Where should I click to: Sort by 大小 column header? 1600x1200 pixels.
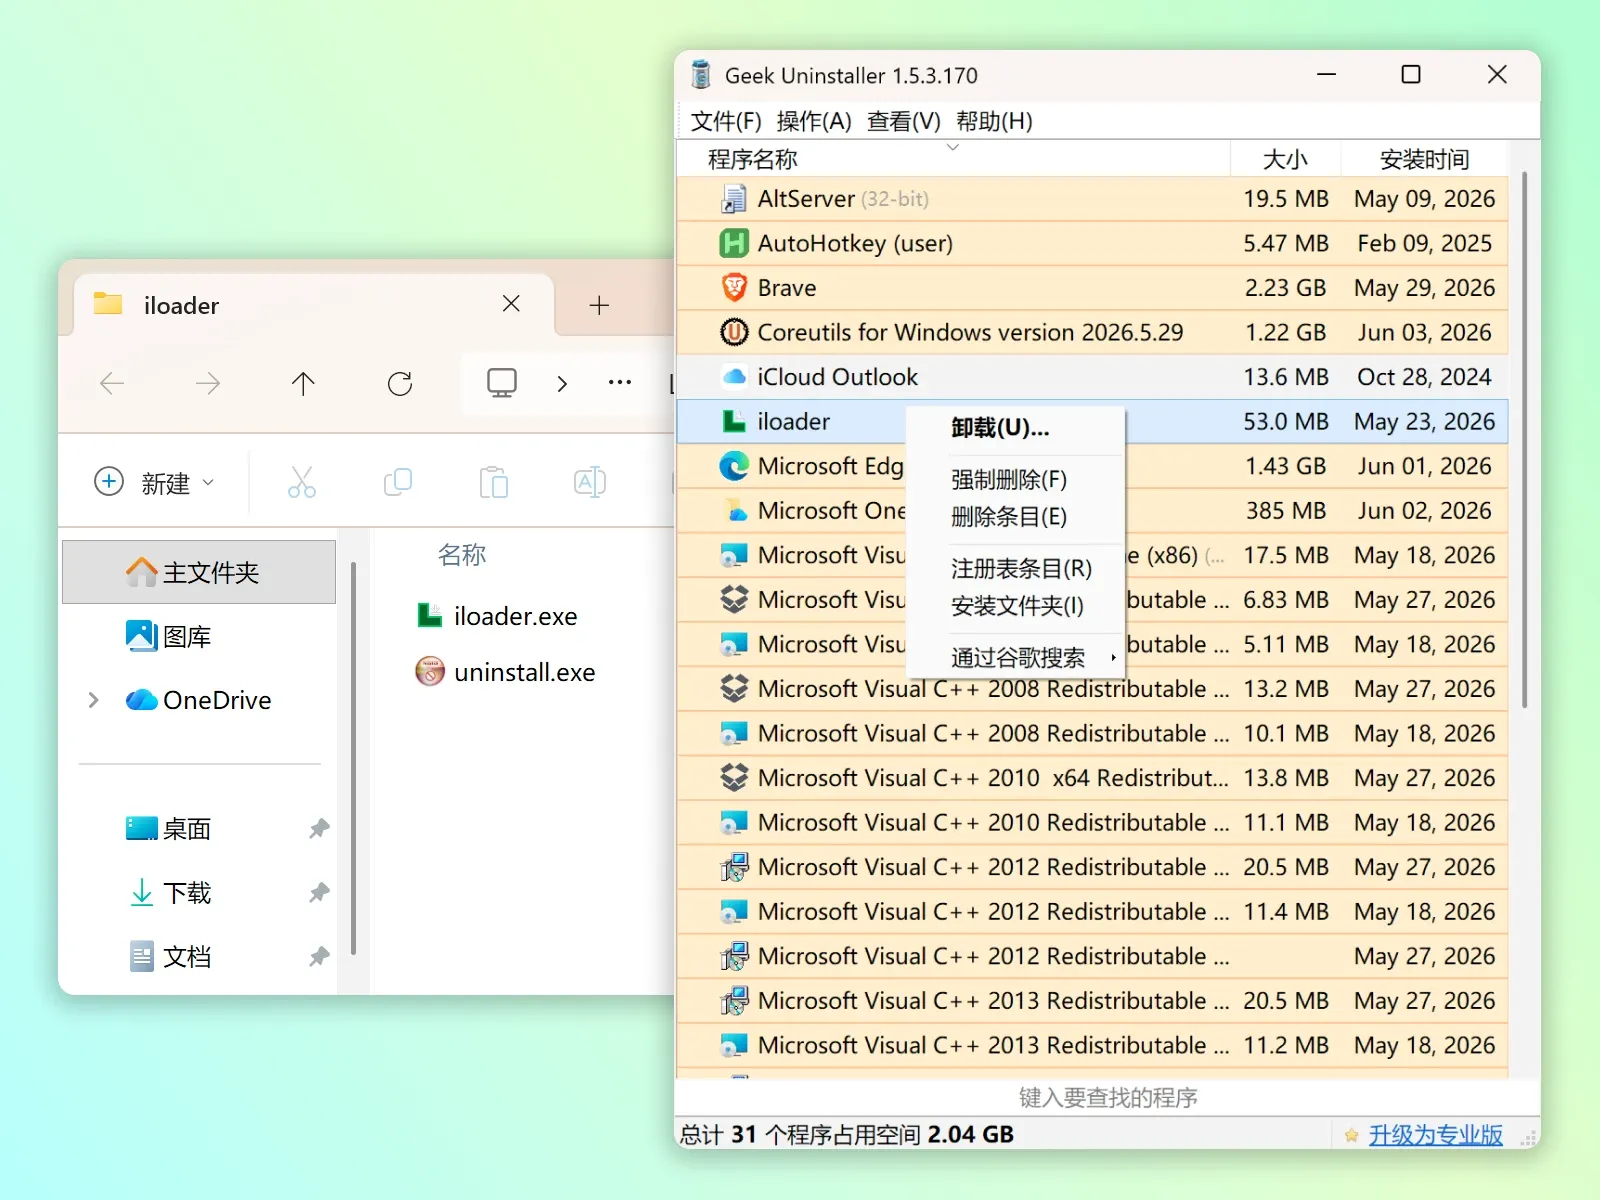pos(1285,160)
